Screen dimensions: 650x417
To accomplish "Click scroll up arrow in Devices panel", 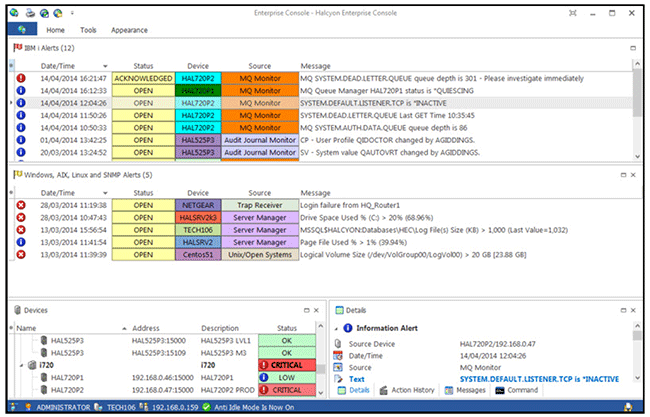I will 320,327.
